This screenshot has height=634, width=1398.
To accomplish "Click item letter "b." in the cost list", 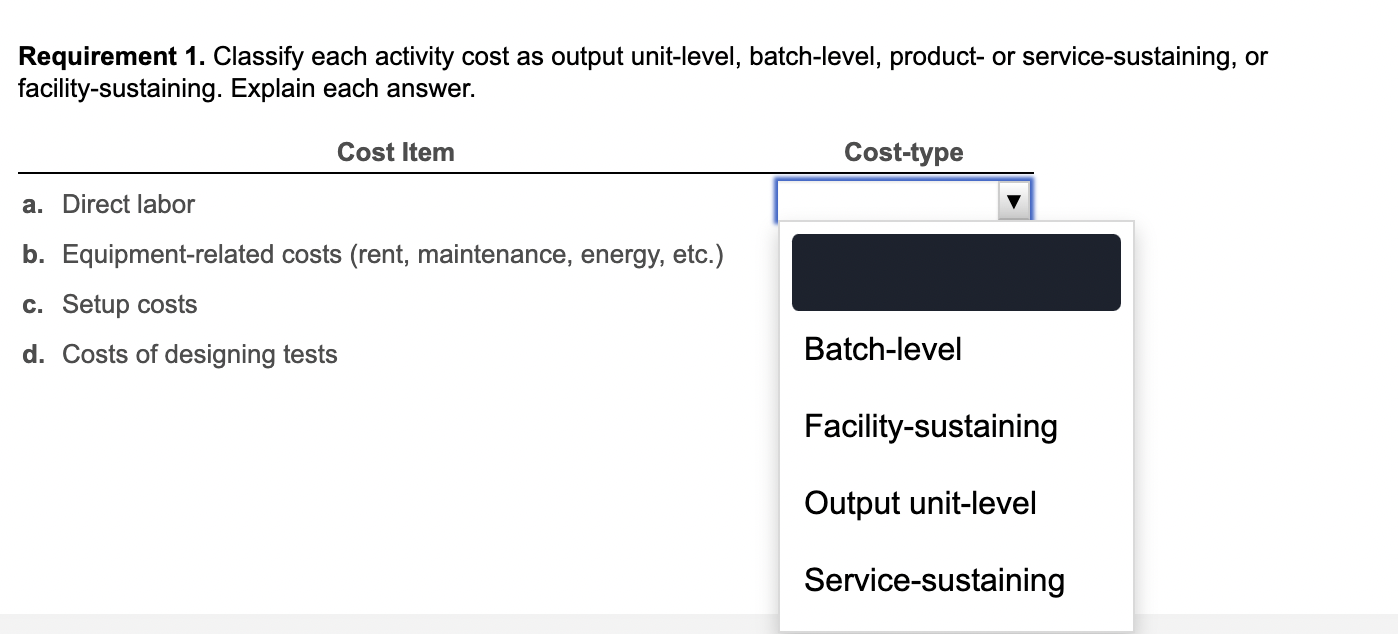I will pyautogui.click(x=31, y=254).
